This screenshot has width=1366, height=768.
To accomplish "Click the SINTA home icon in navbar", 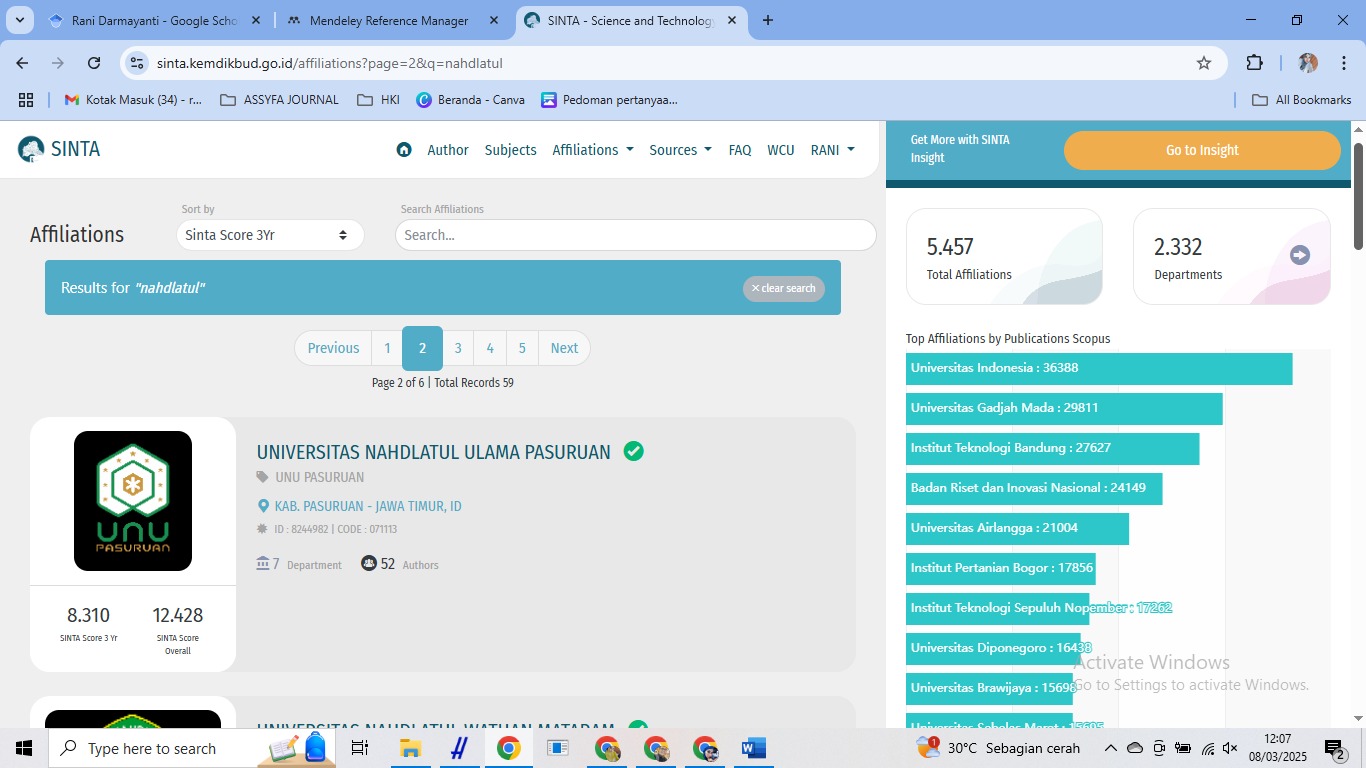I will 404,150.
